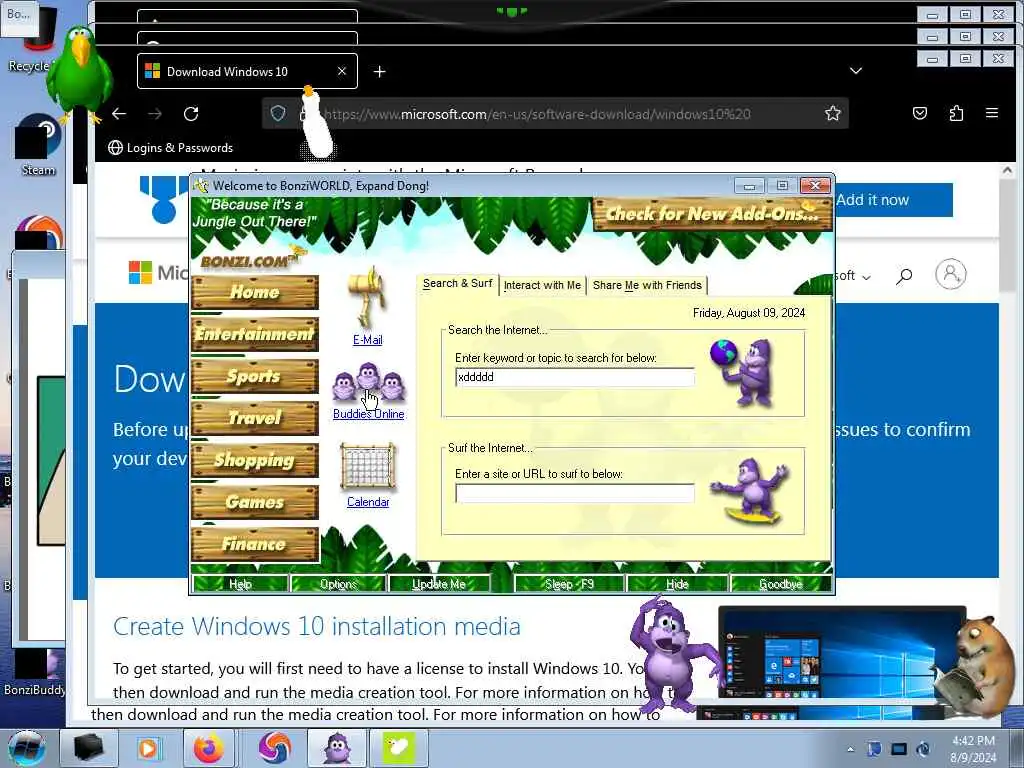Click the Windows Start orb

[26, 748]
